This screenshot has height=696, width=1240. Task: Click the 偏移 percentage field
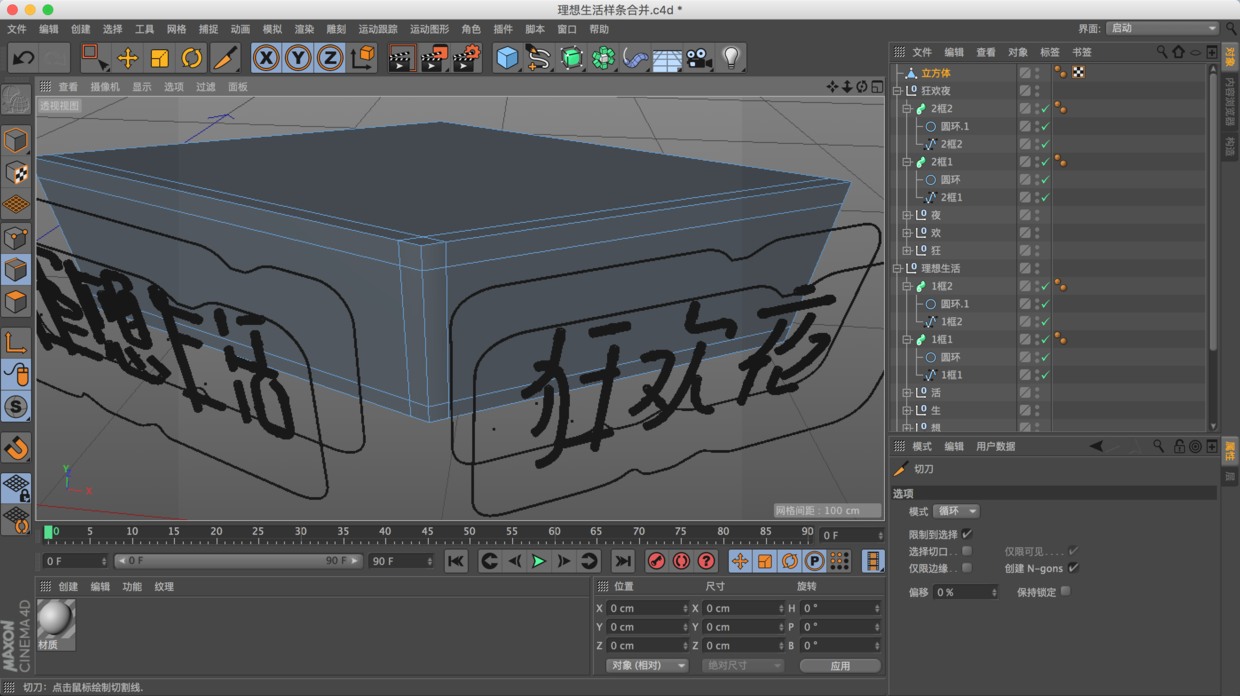pyautogui.click(x=964, y=592)
